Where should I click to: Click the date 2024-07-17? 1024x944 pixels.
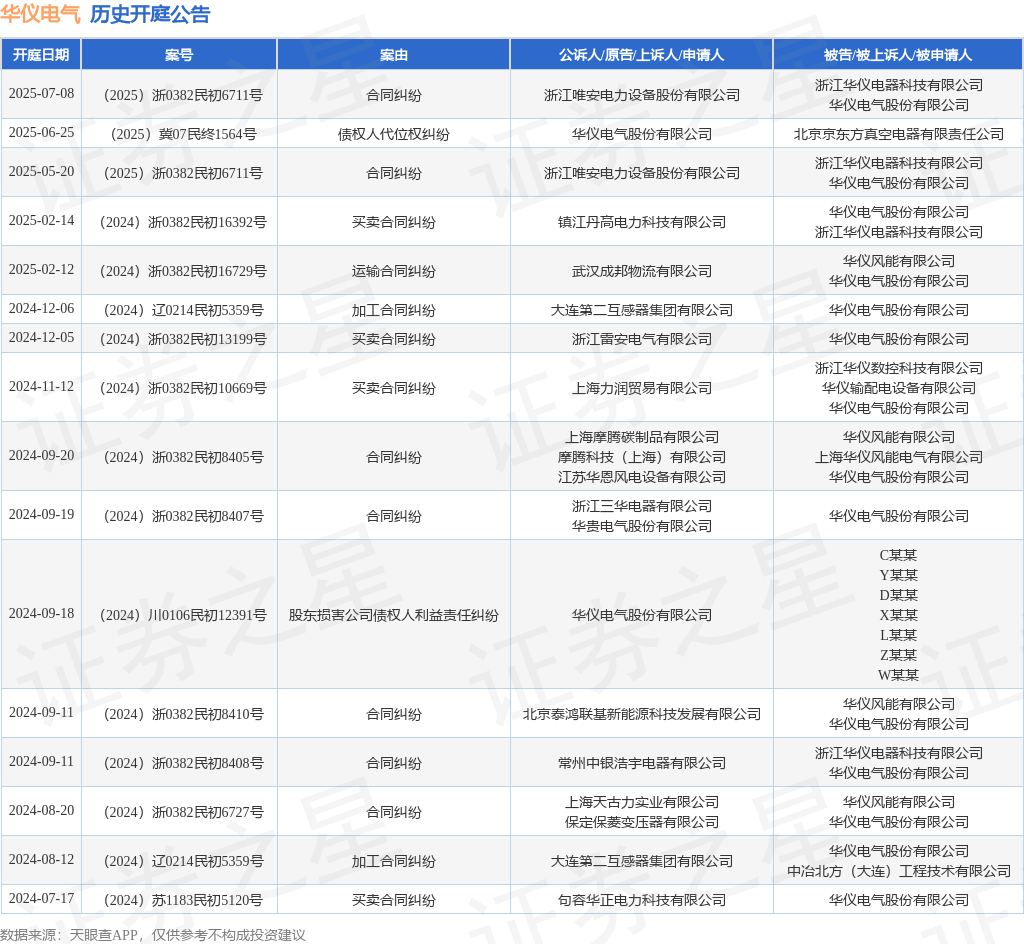tap(41, 898)
